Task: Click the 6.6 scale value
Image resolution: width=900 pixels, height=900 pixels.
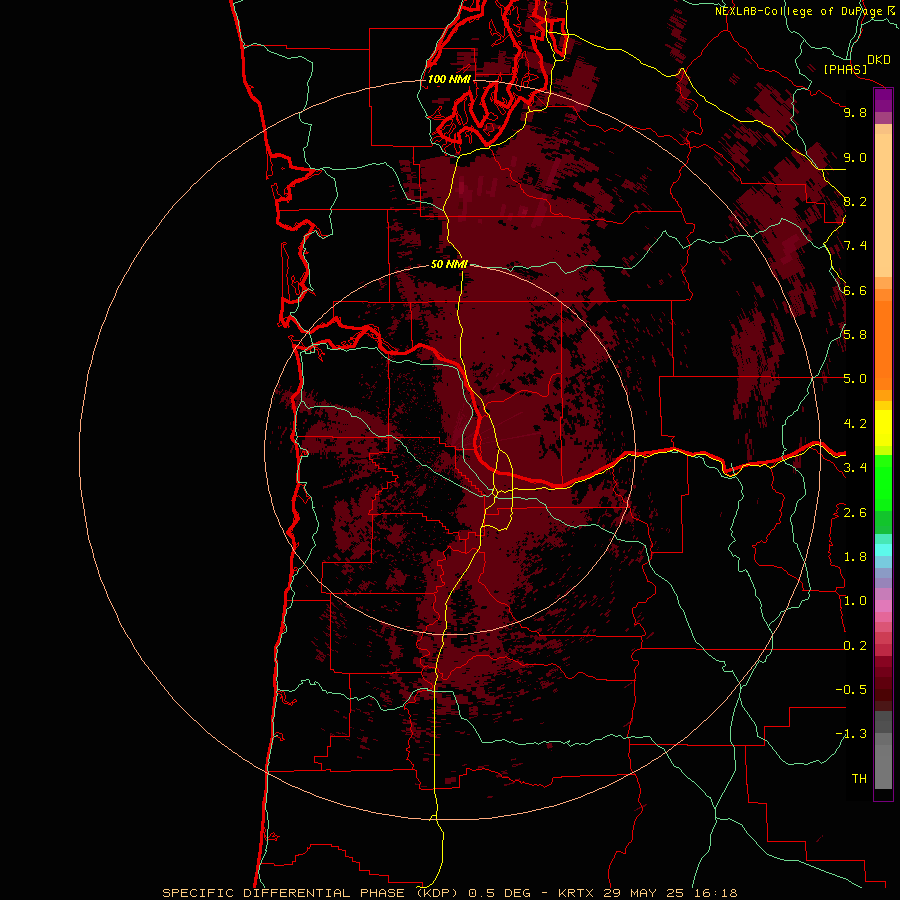Action: [855, 290]
